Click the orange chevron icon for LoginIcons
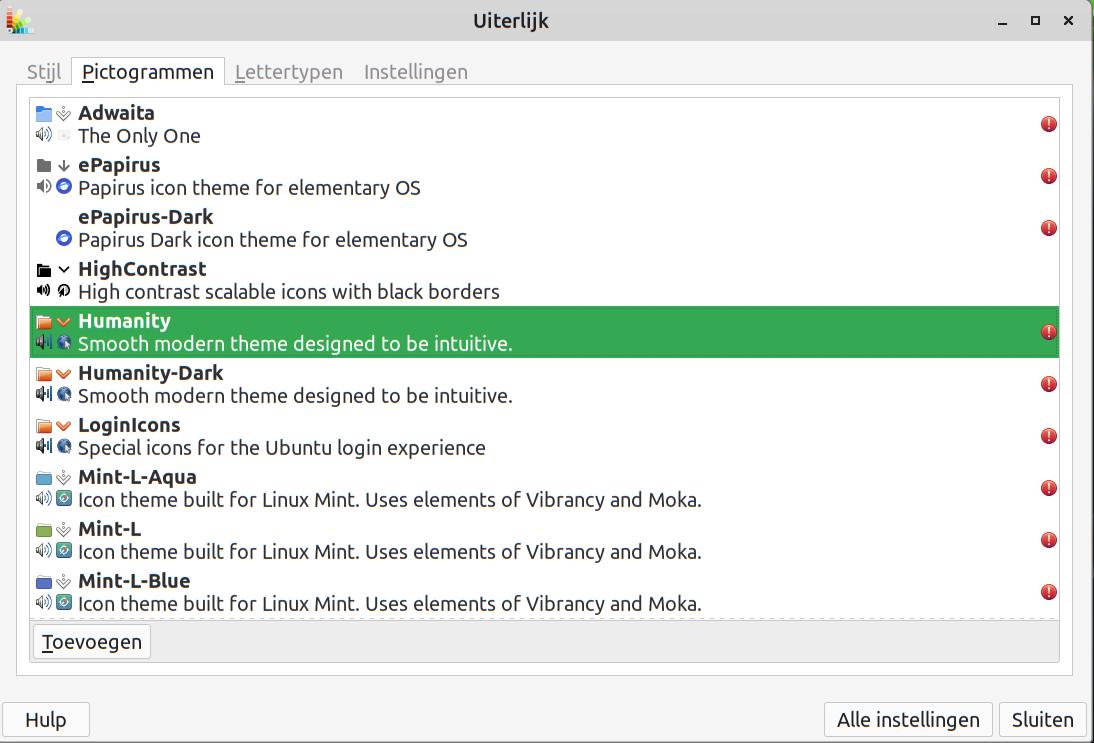The width and height of the screenshot is (1094, 743). [x=63, y=426]
